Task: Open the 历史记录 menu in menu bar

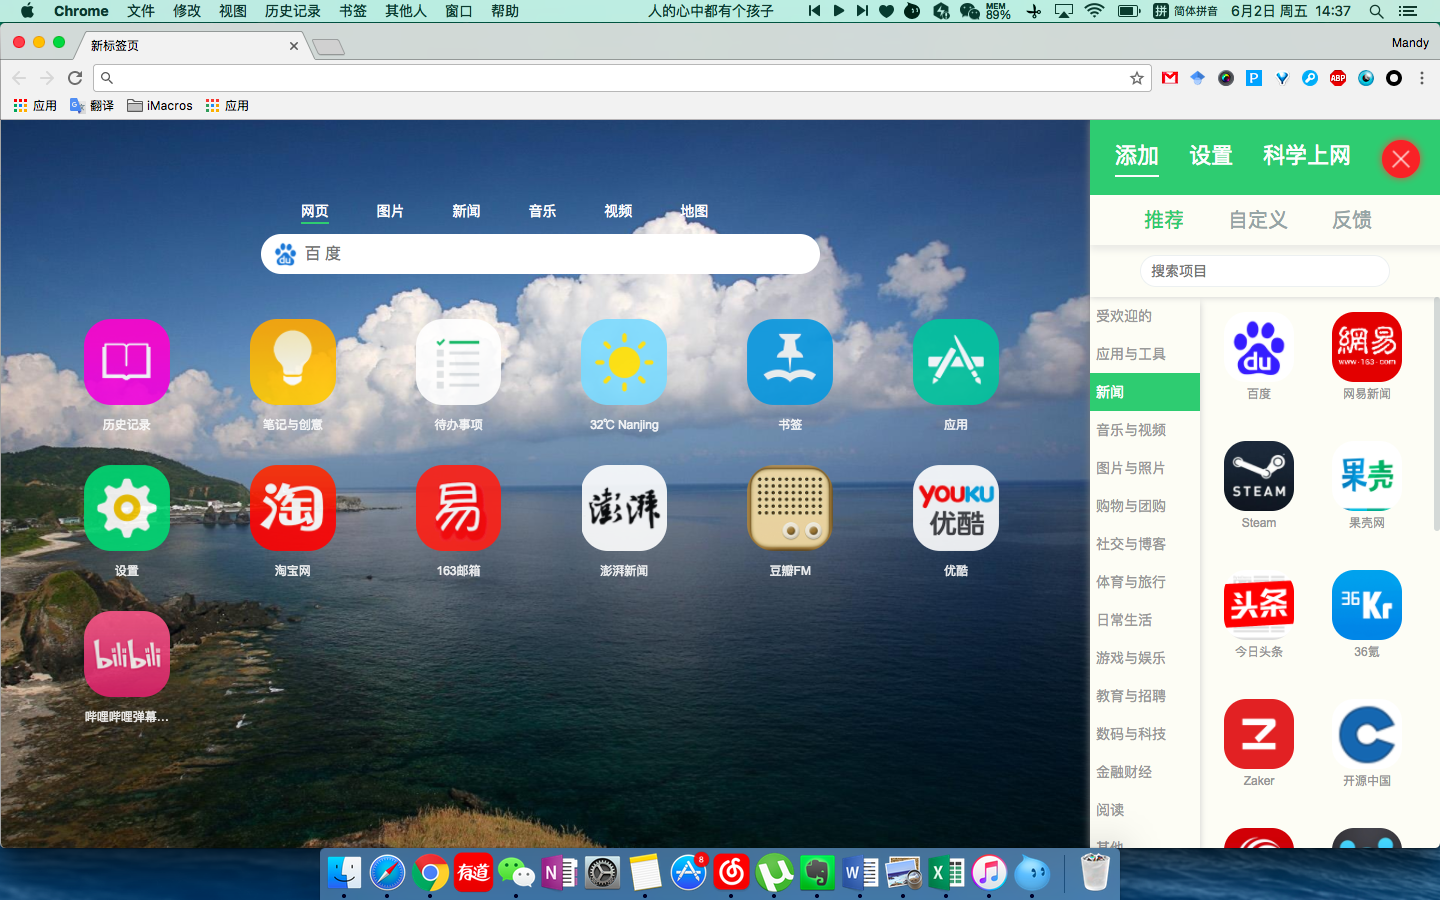Action: click(x=292, y=11)
